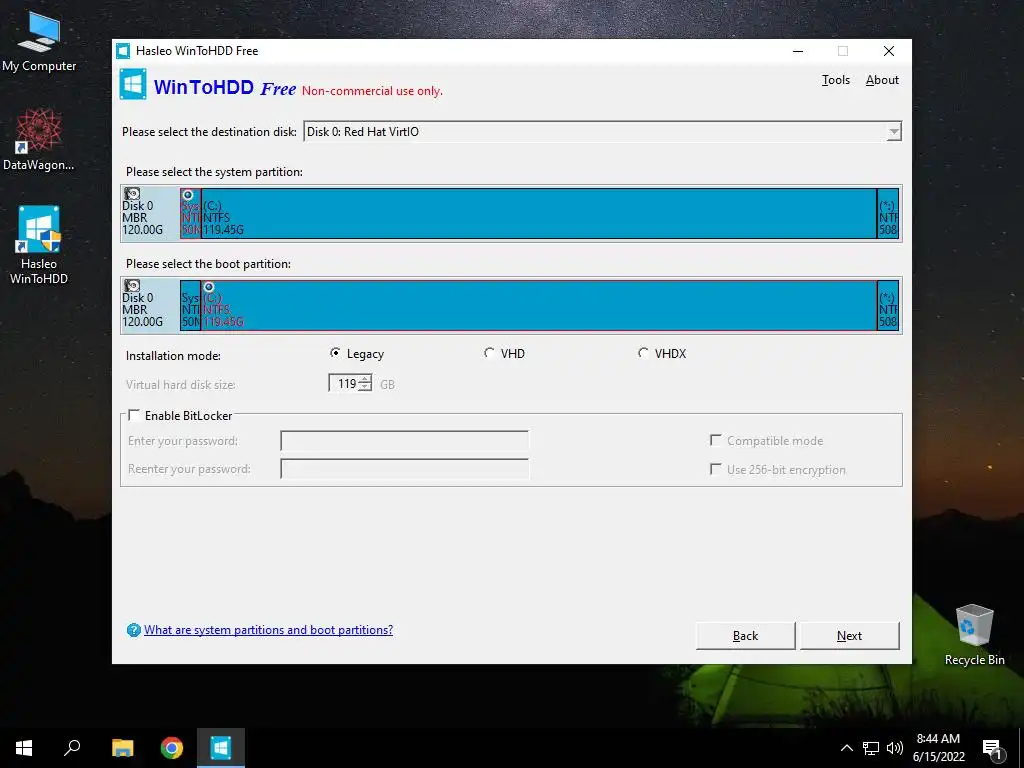Image resolution: width=1024 pixels, height=768 pixels.
Task: Open File Explorer from the taskbar
Action: point(122,748)
